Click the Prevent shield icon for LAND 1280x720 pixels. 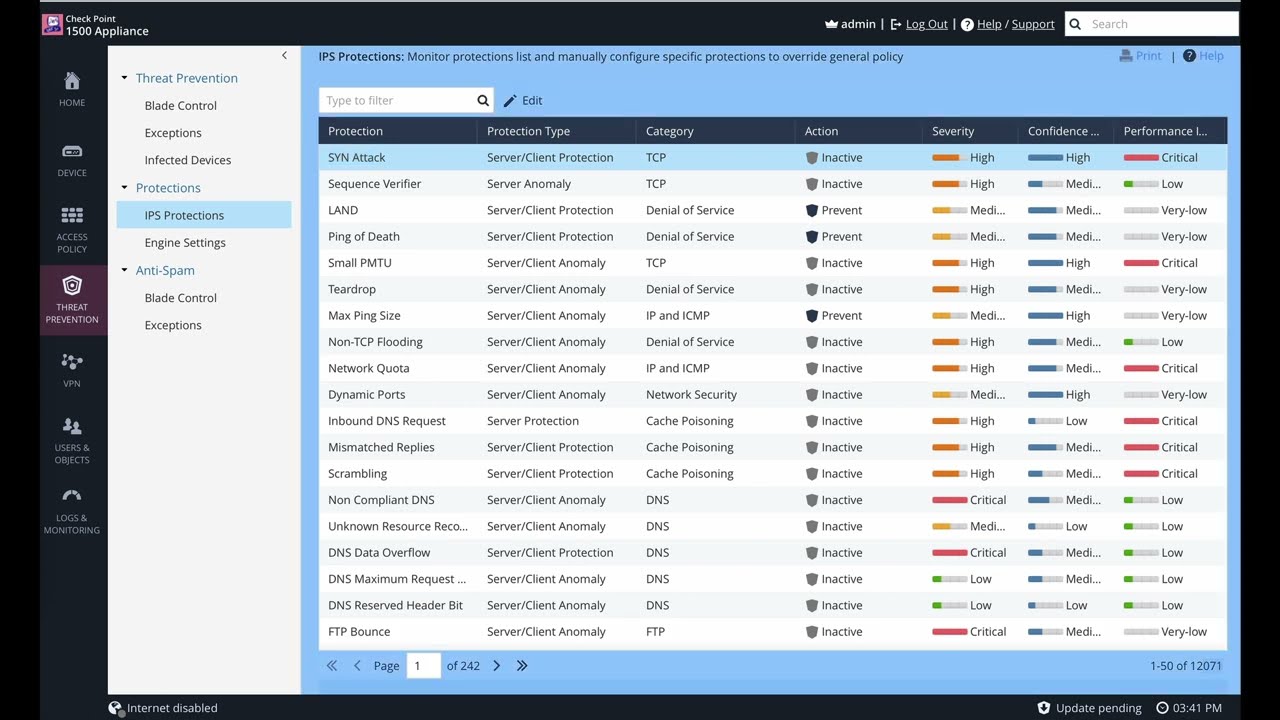coord(812,210)
